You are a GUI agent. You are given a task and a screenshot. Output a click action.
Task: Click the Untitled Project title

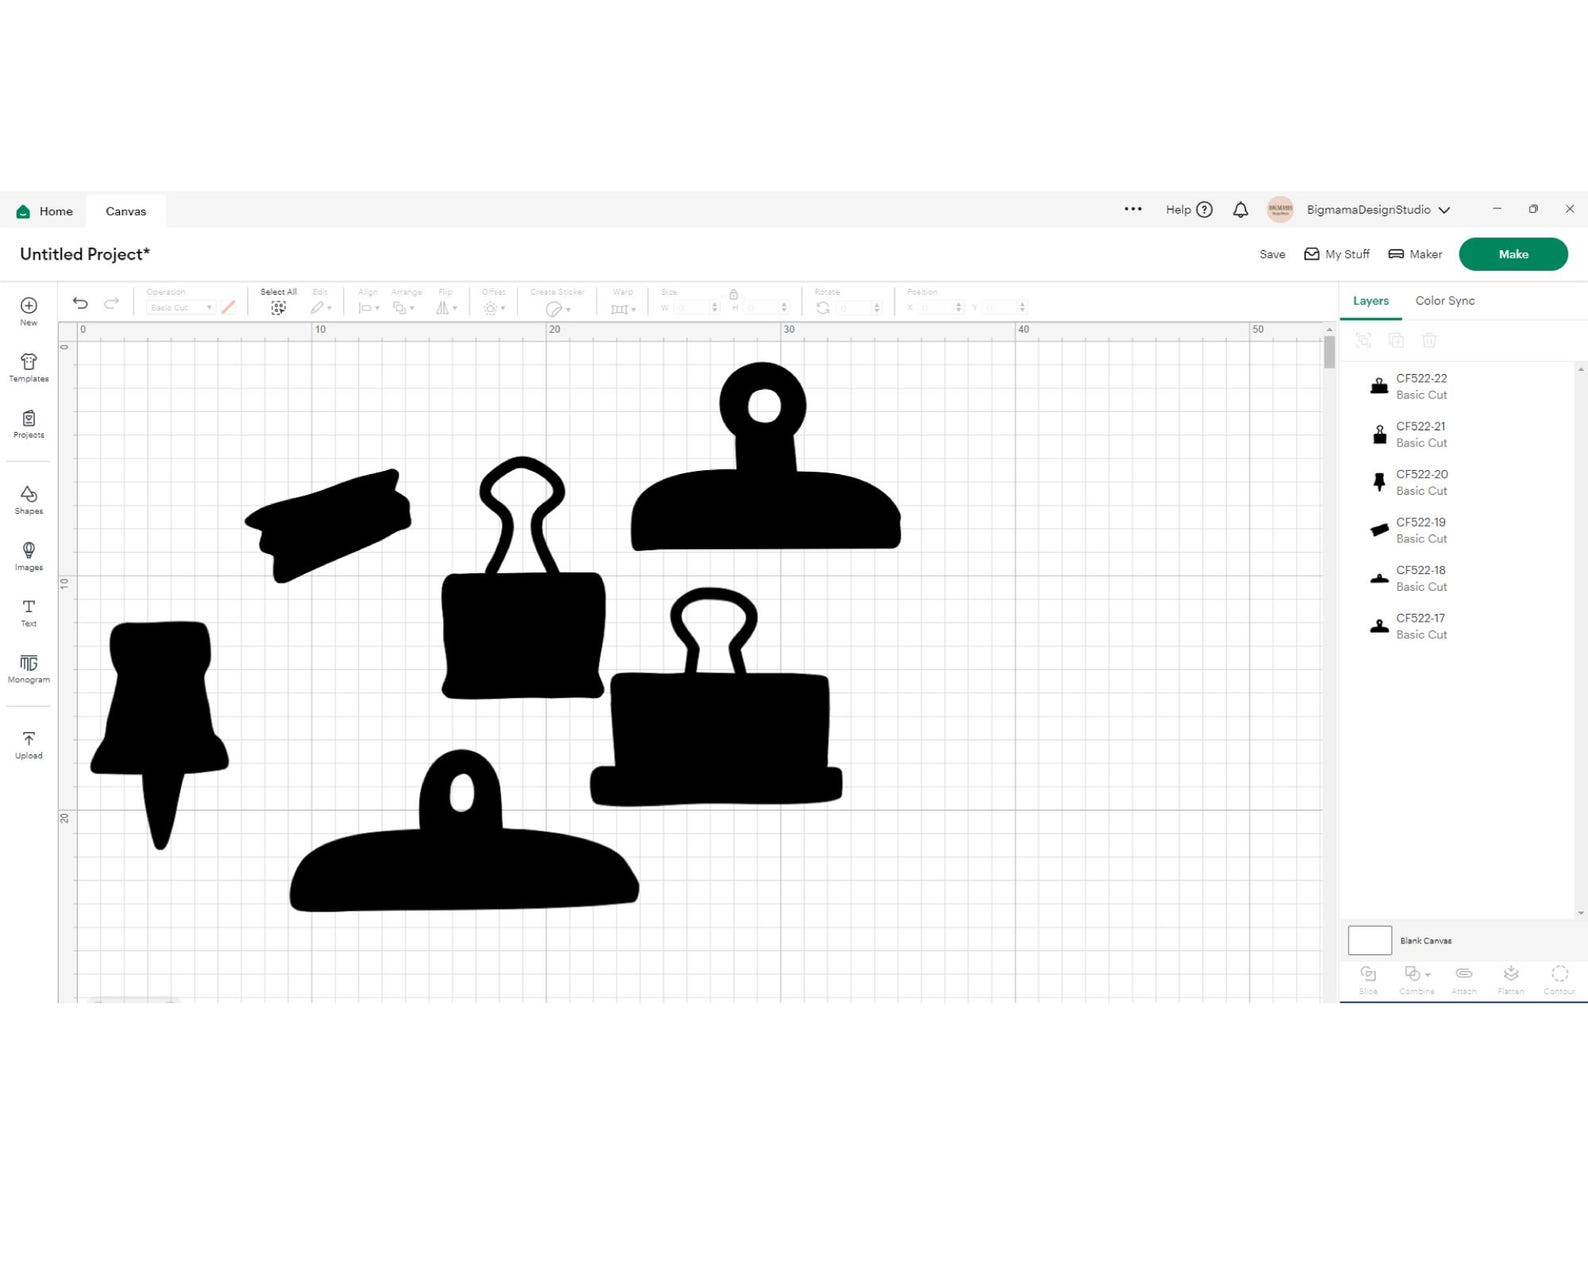(x=85, y=254)
